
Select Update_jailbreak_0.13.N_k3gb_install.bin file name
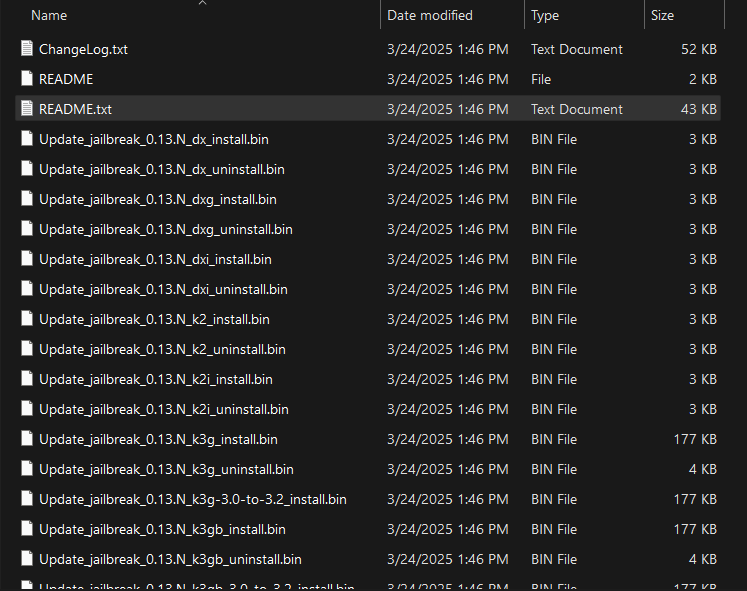point(162,529)
